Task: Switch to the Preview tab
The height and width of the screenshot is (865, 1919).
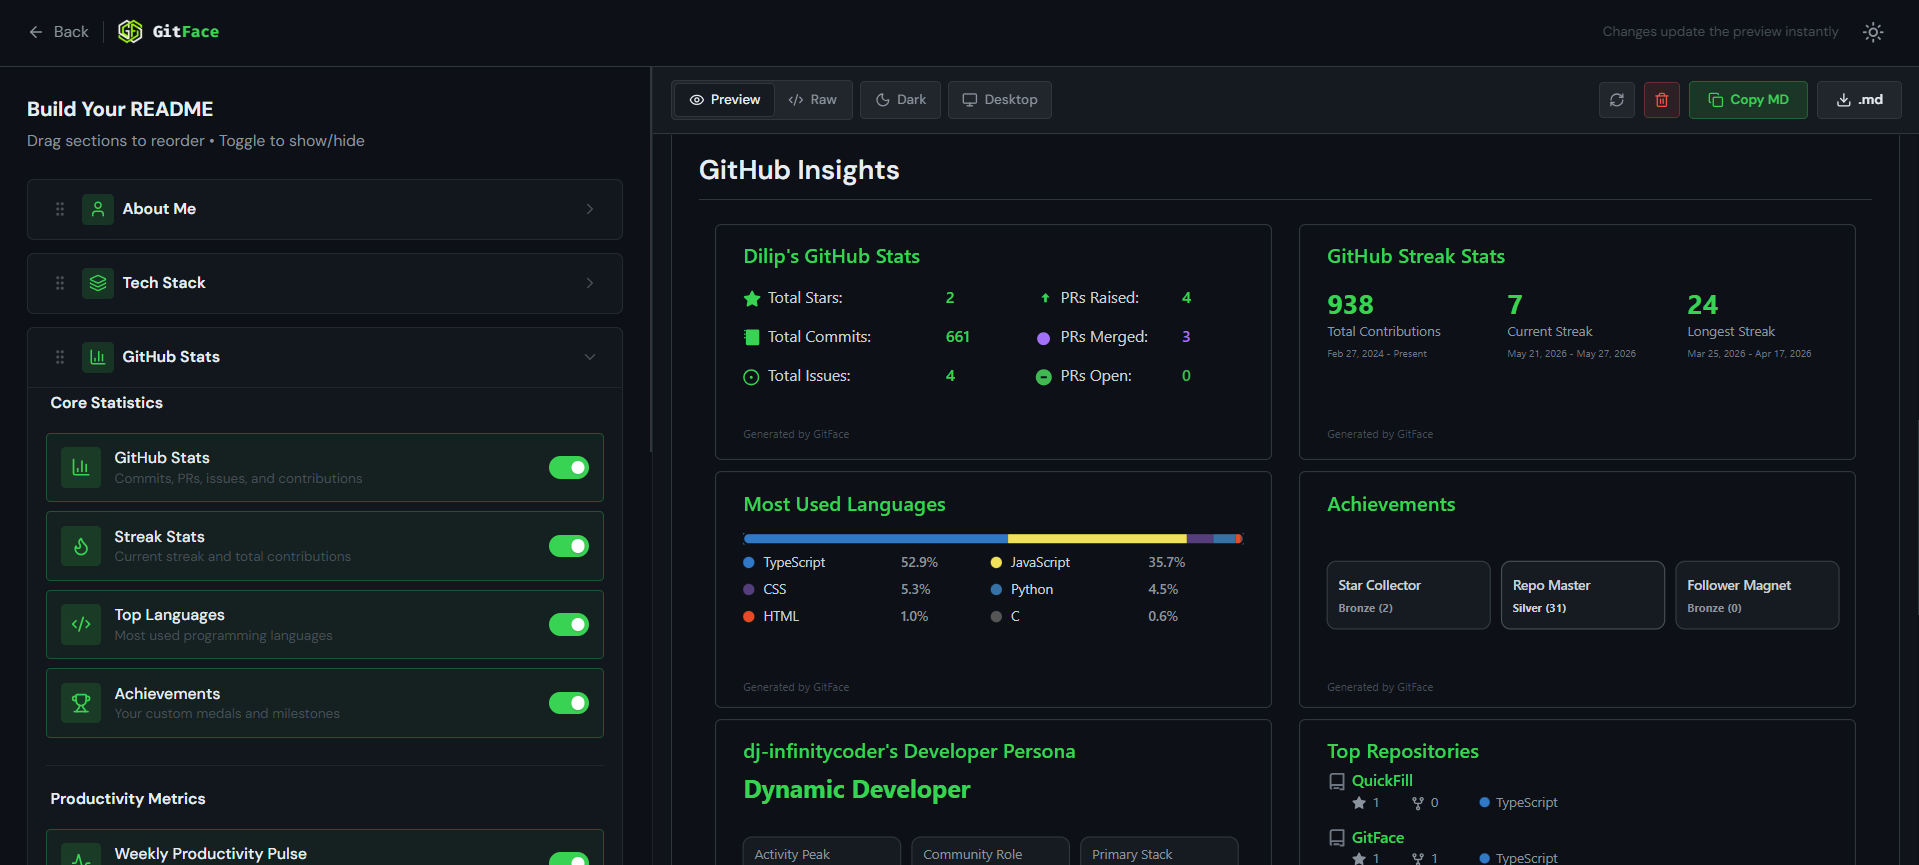Action: pyautogui.click(x=725, y=100)
